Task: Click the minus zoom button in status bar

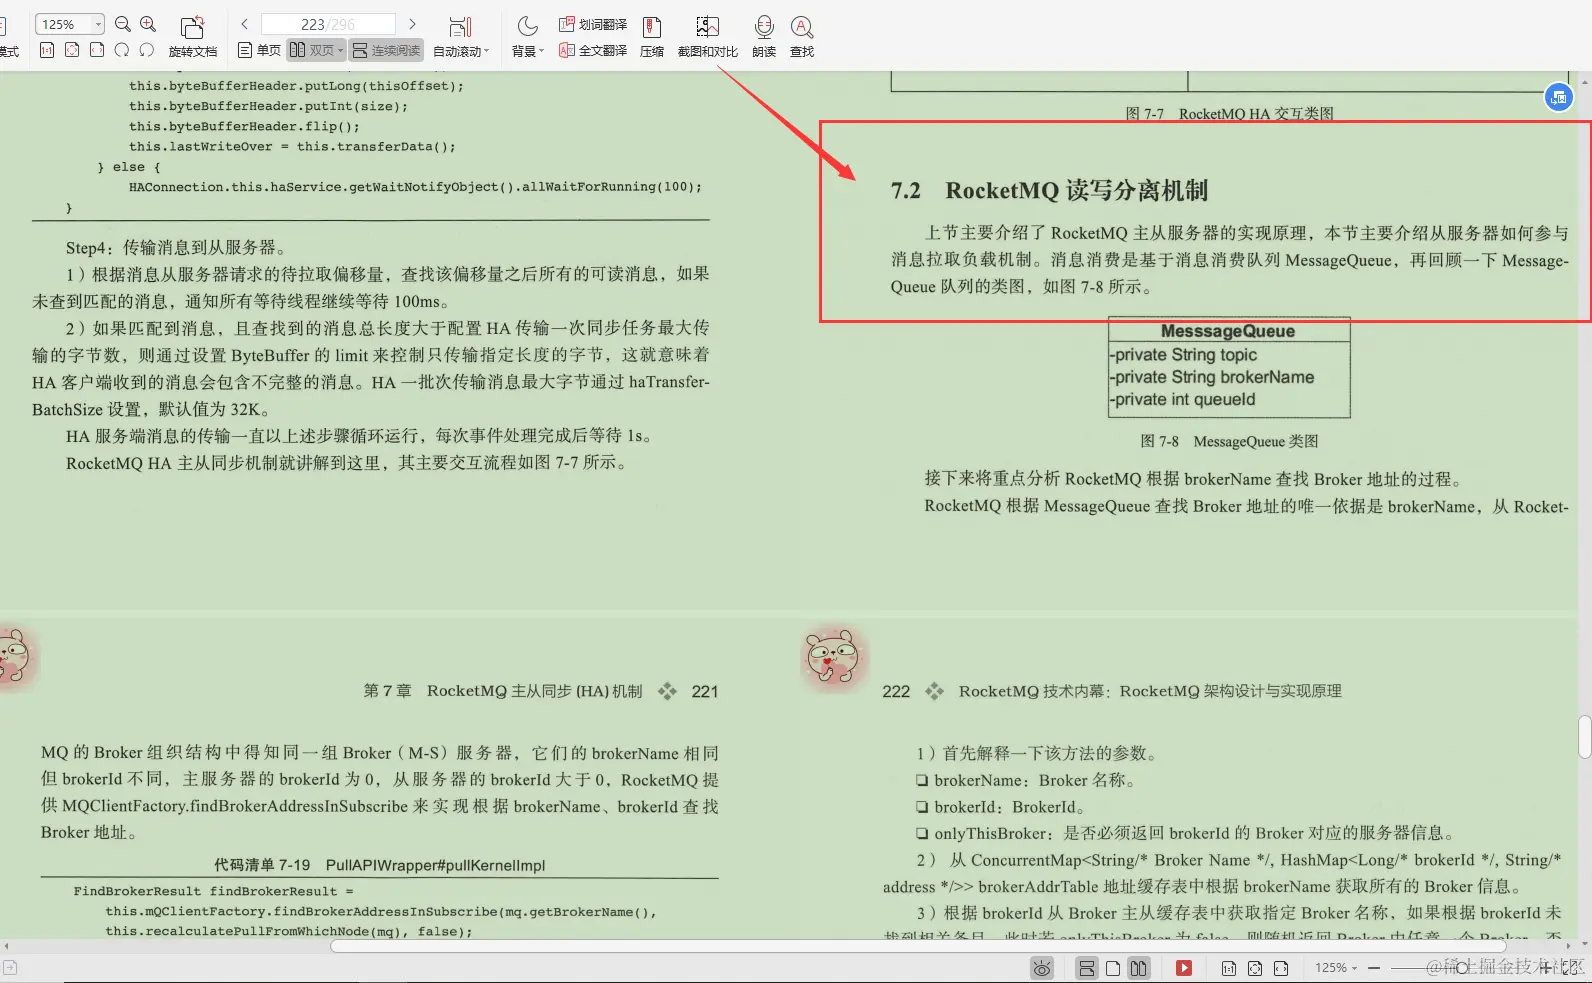Action: click(1374, 968)
